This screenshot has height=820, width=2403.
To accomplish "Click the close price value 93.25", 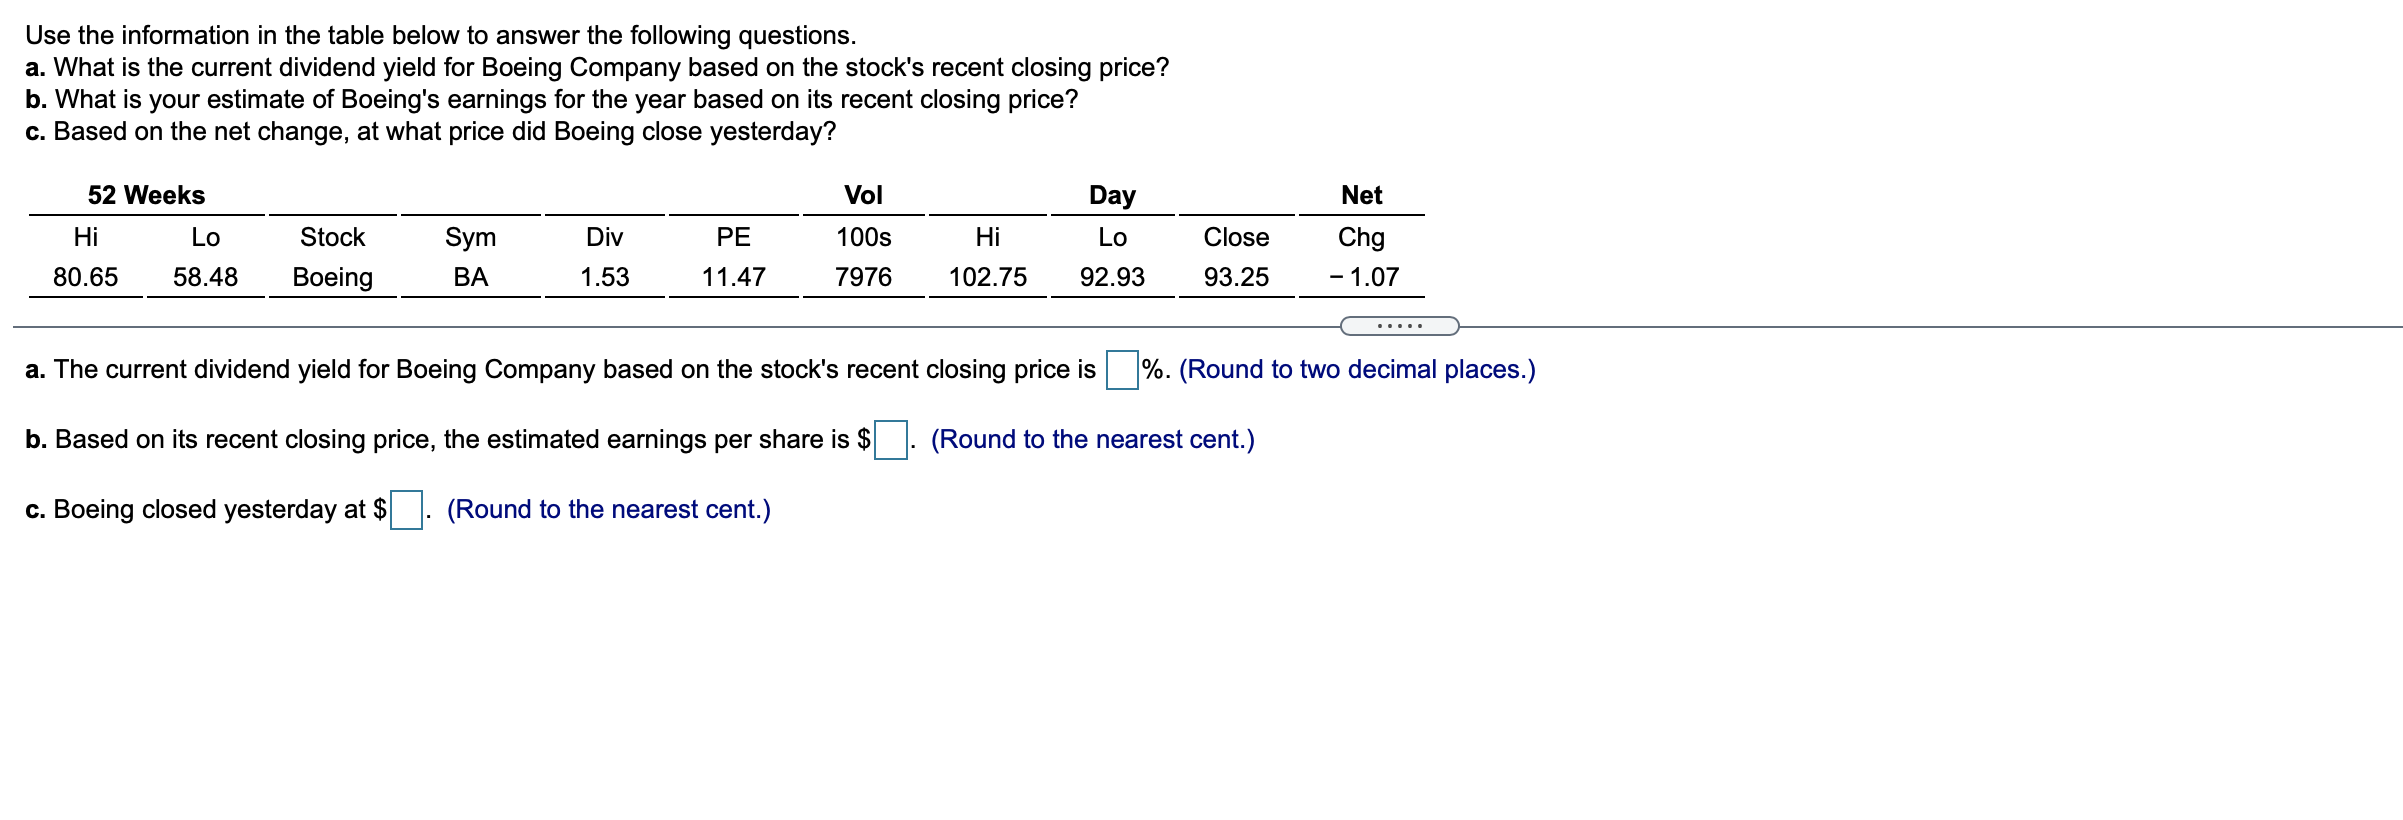I will (1235, 277).
